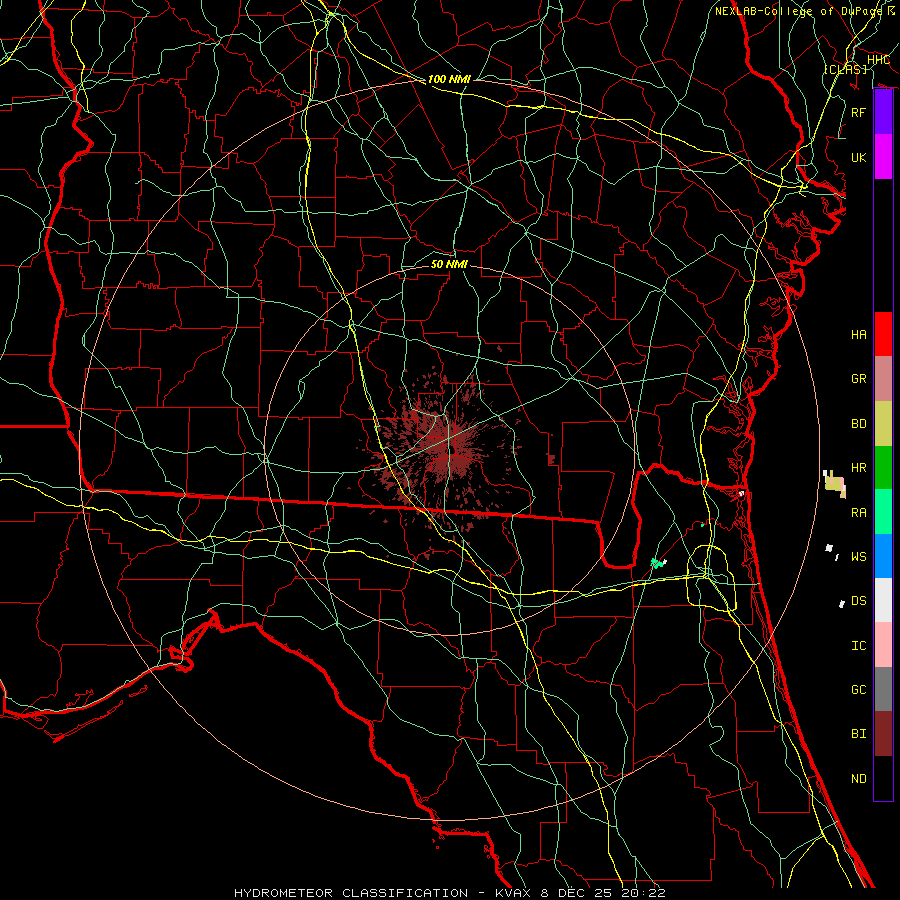Click the yellow BD legend color swatch
The image size is (900, 900).
(883, 423)
